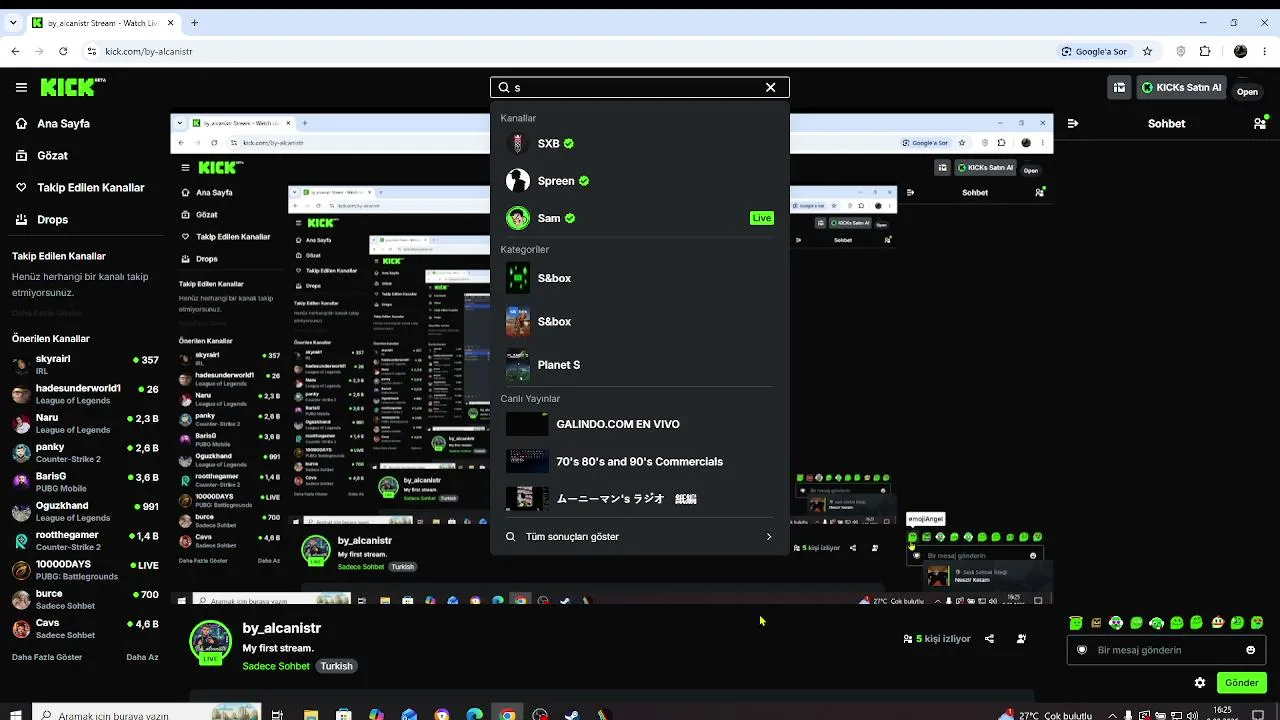
Task: Open the Planet S category result
Action: coord(640,365)
